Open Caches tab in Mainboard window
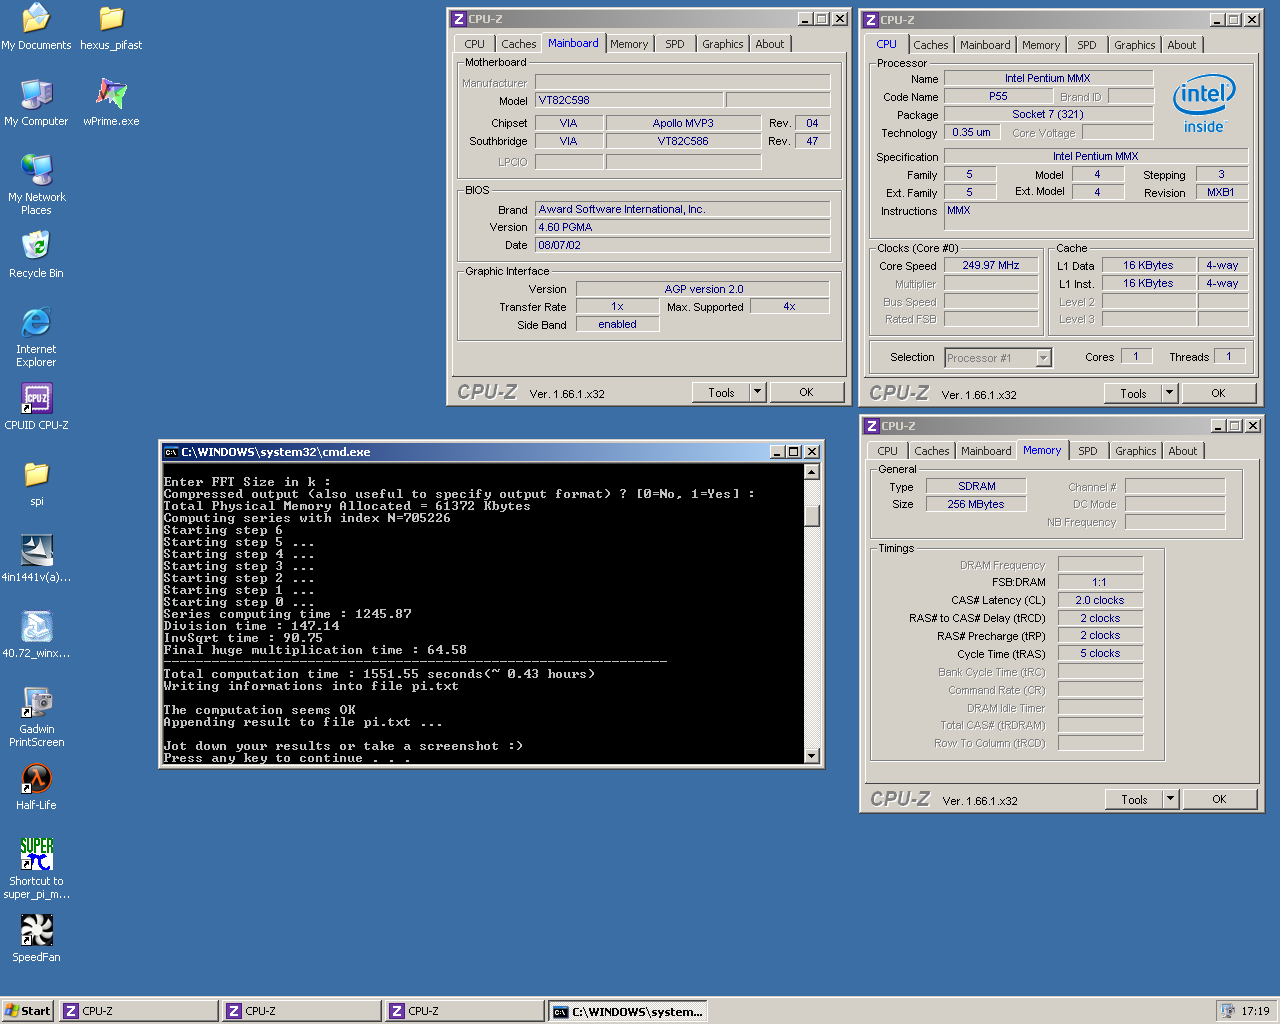1280x1024 pixels. click(x=519, y=44)
